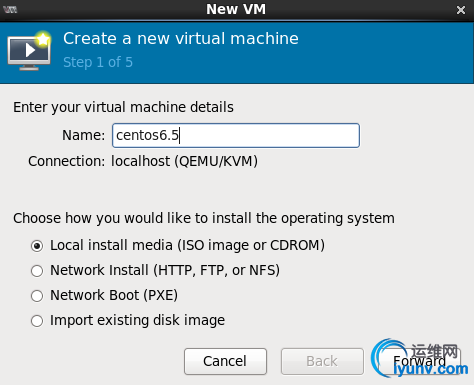Click the 'Choose how you would like to install' text
474x385 pixels.
pyautogui.click(x=204, y=218)
